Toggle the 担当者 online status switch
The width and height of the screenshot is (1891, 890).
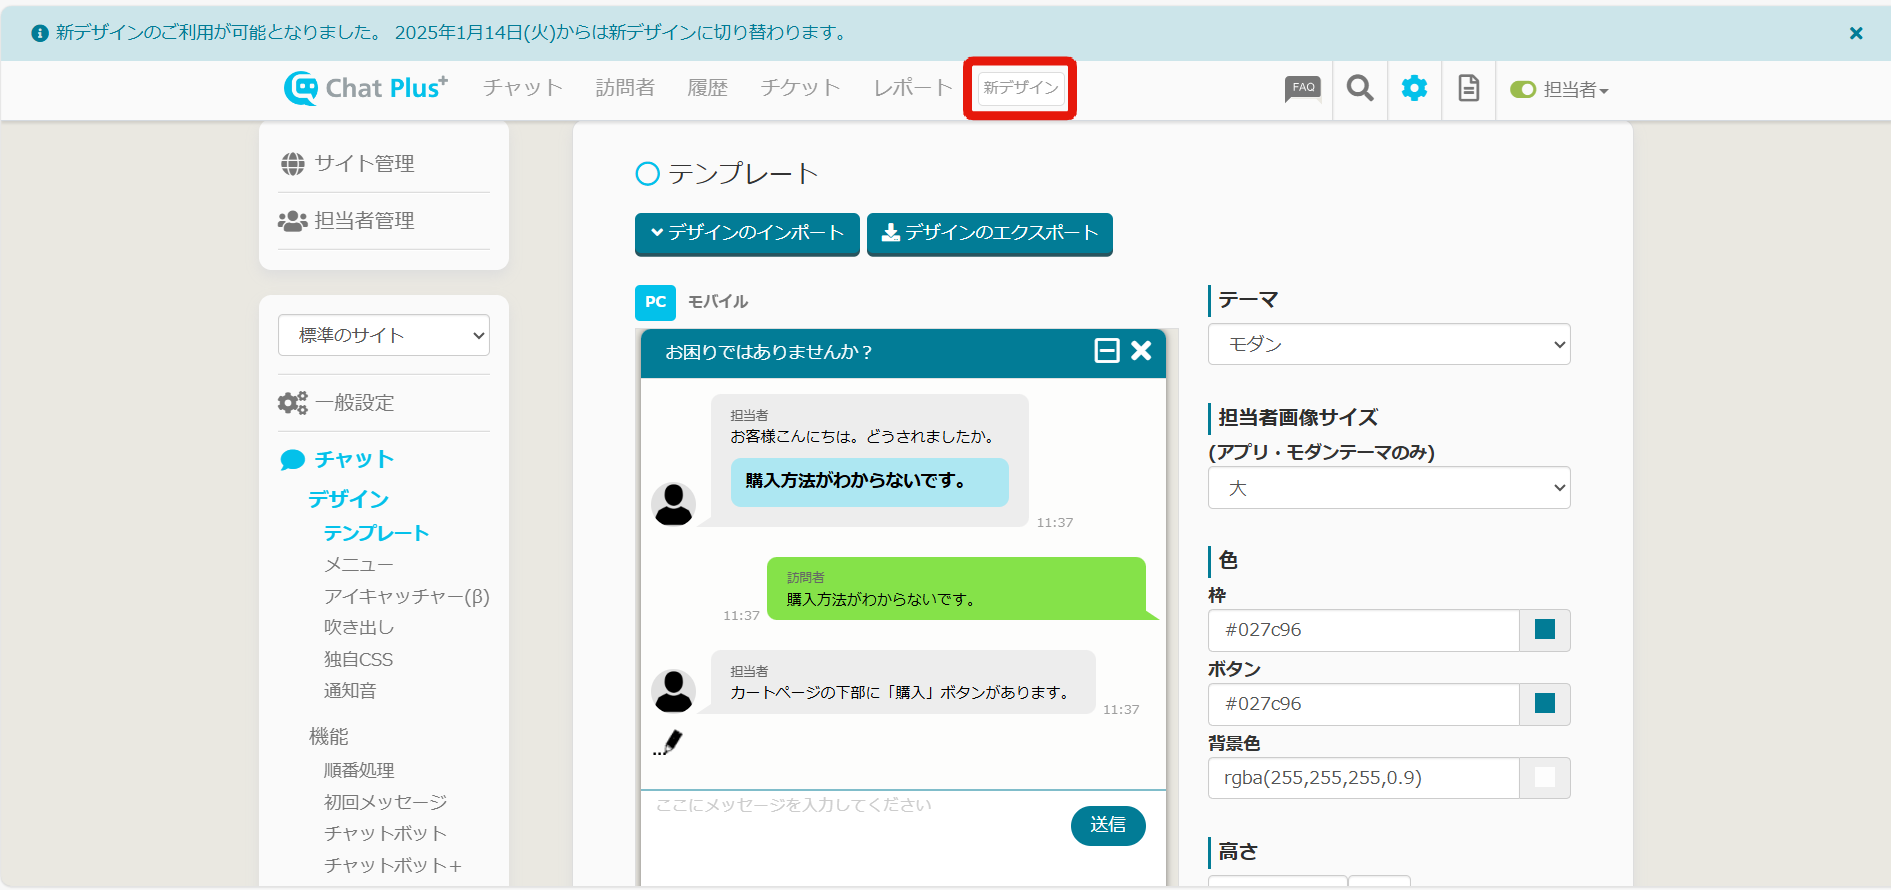click(x=1522, y=90)
